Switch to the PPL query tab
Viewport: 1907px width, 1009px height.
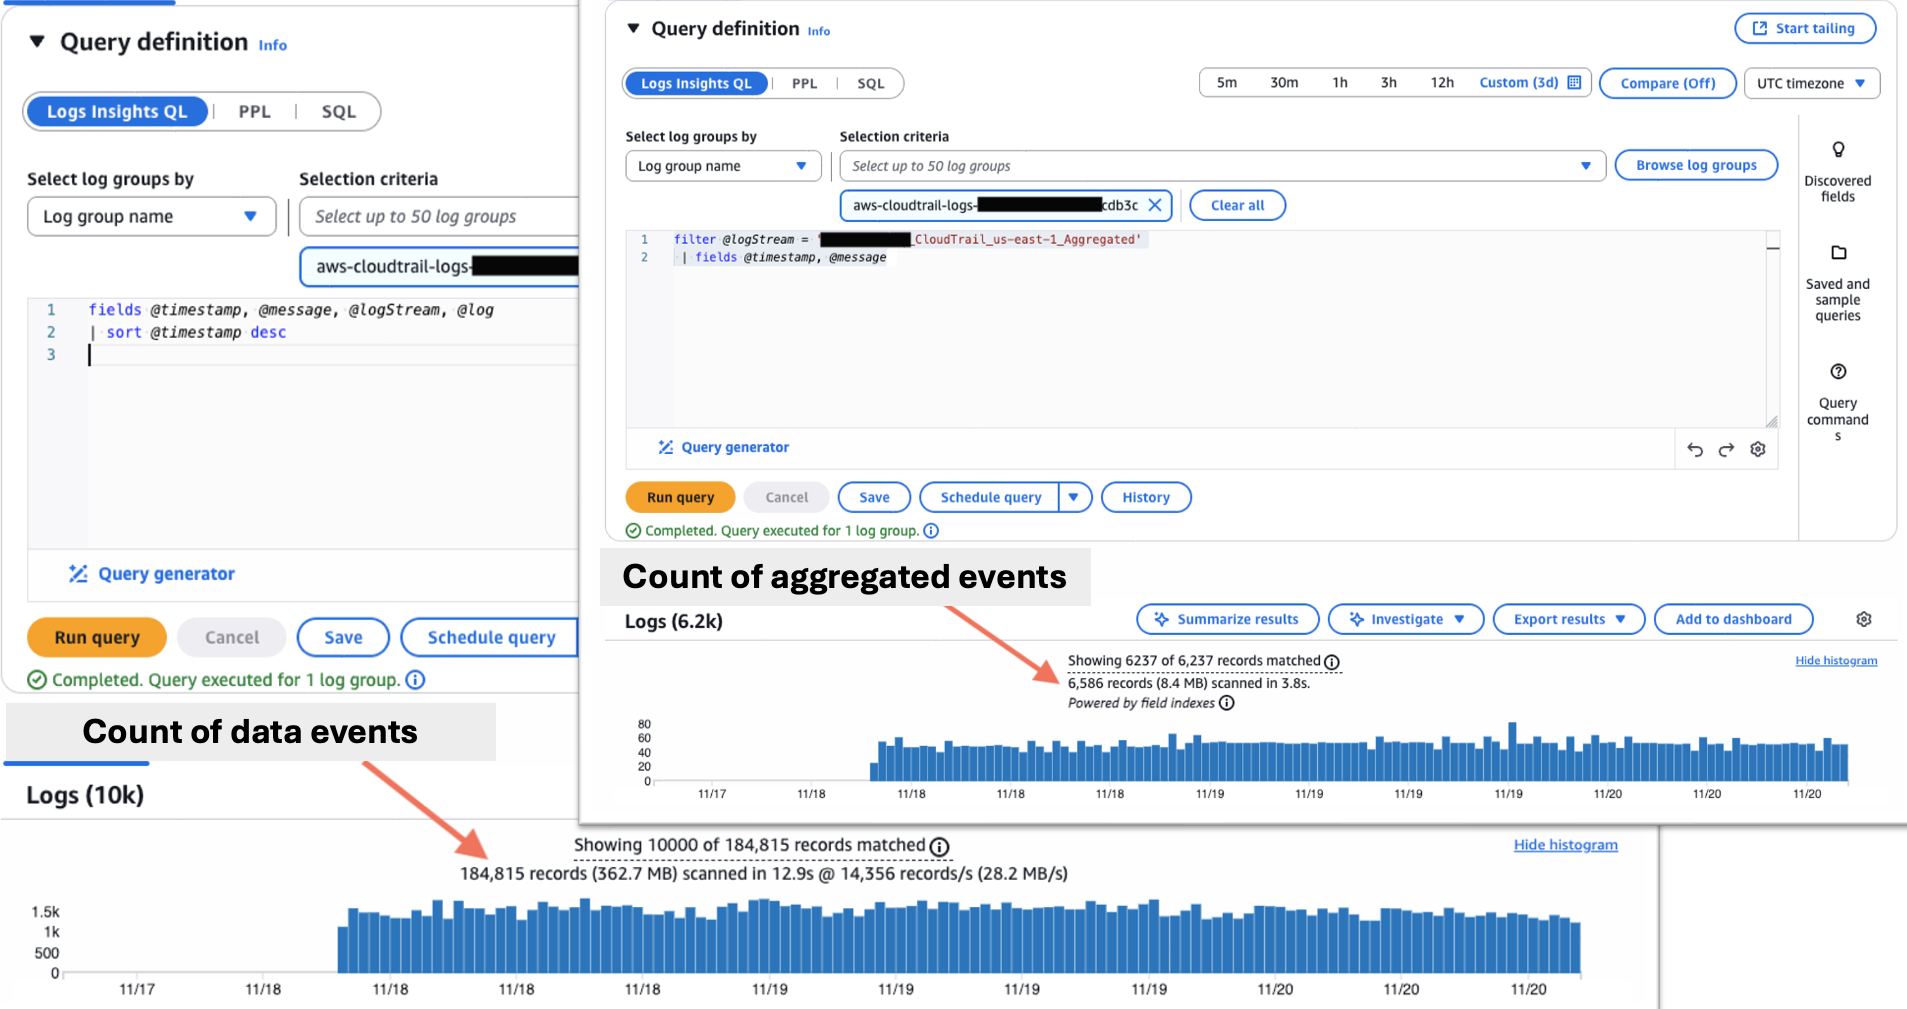tap(804, 83)
